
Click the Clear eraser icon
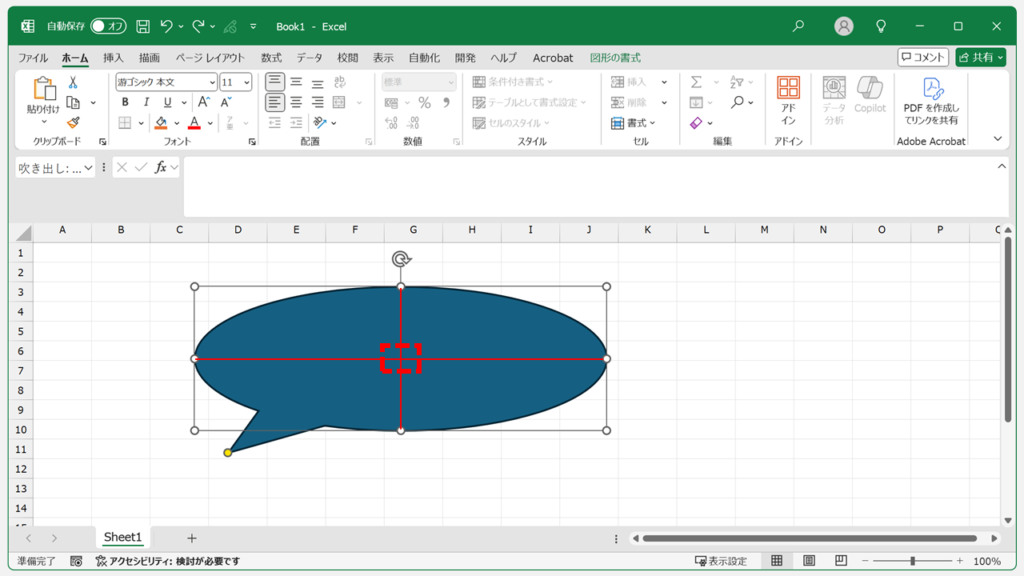pyautogui.click(x=697, y=123)
